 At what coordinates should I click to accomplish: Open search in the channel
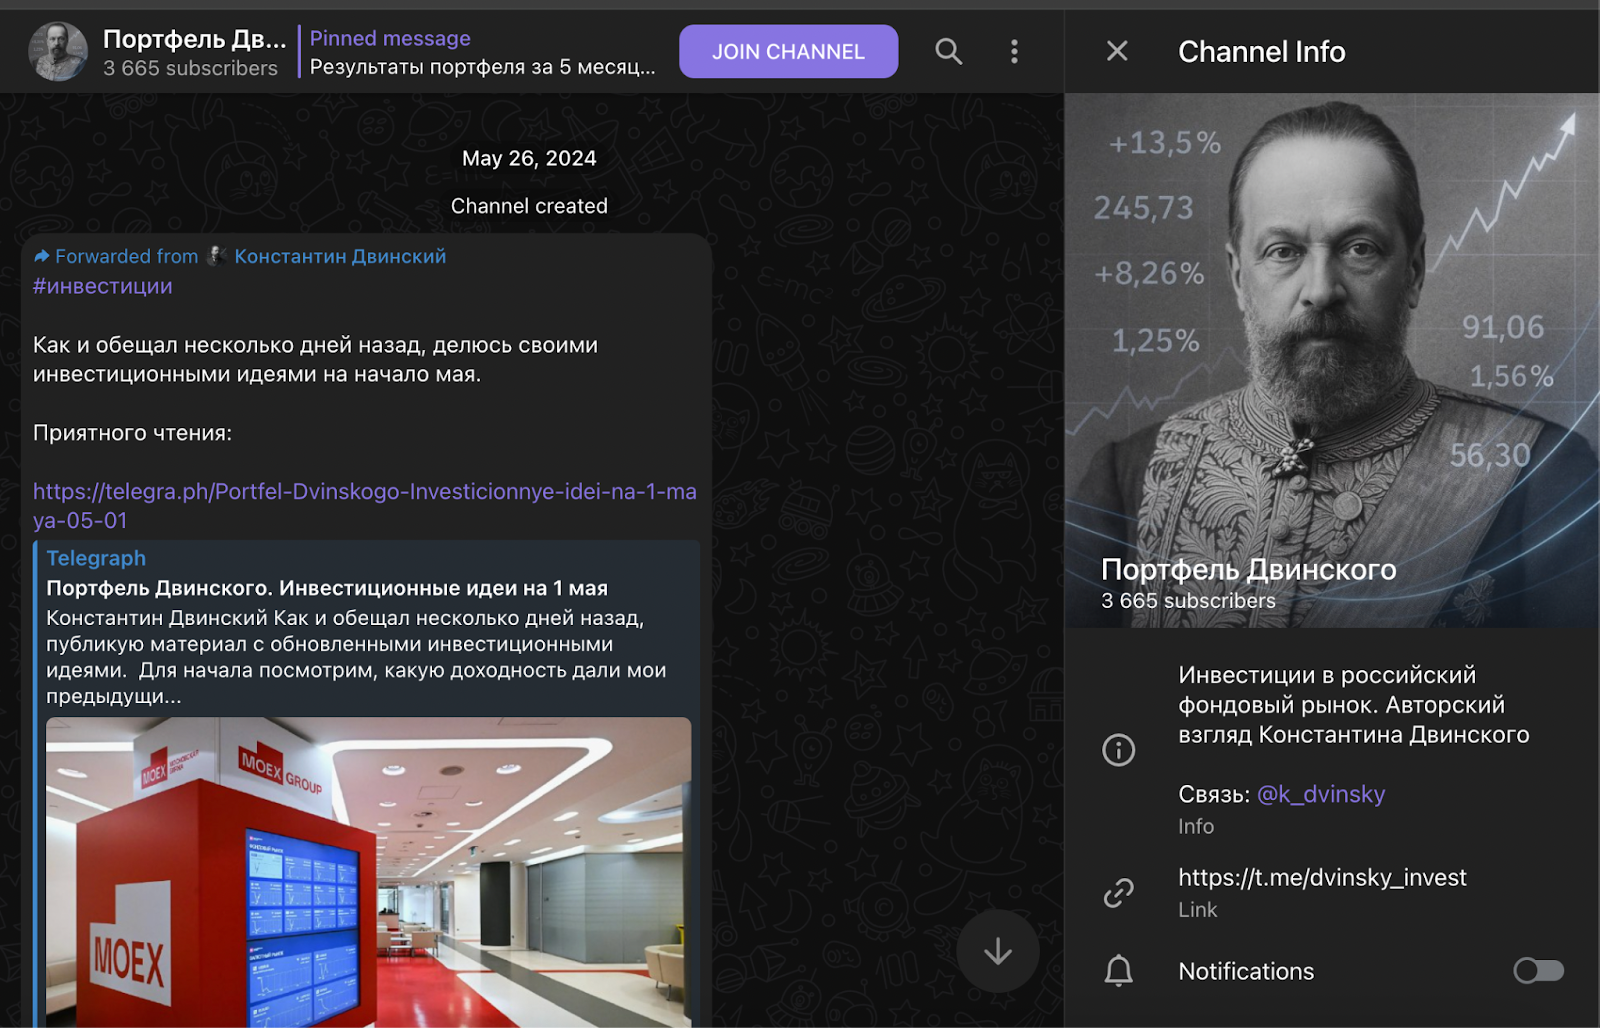(x=948, y=52)
